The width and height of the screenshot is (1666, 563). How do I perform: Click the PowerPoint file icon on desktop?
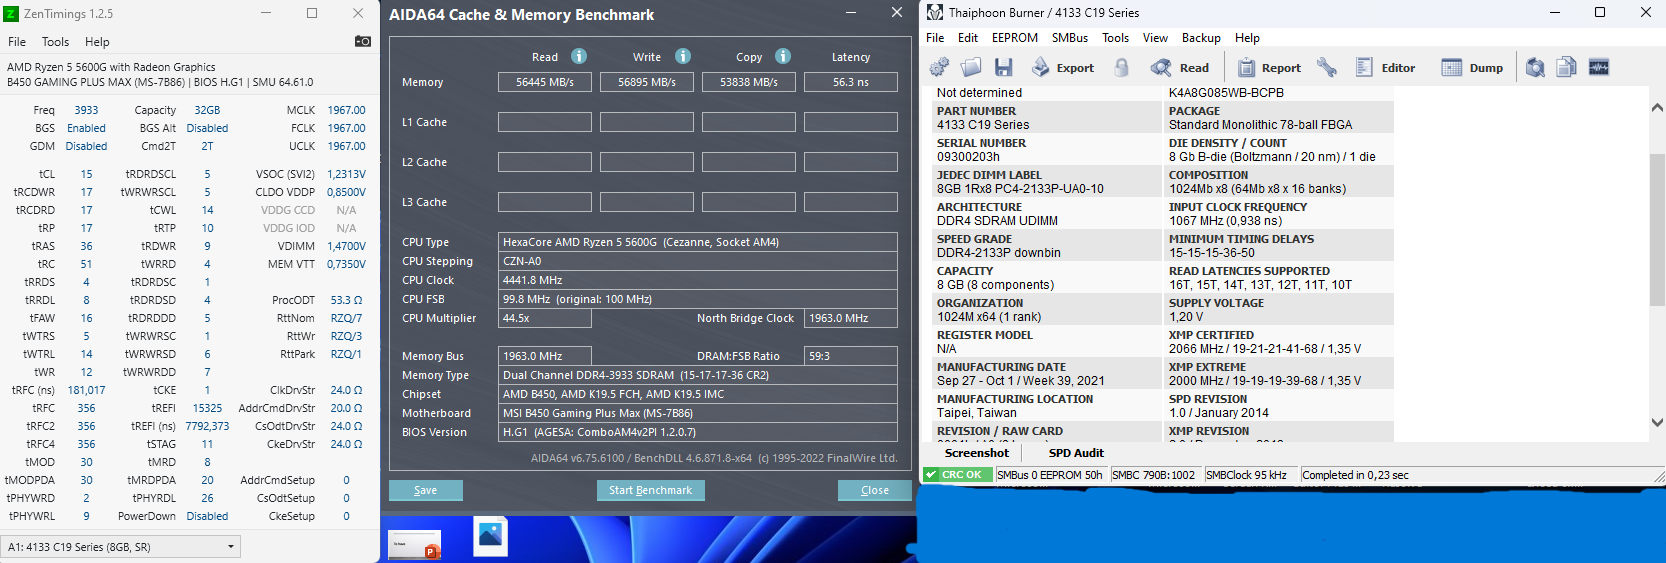[x=414, y=544]
